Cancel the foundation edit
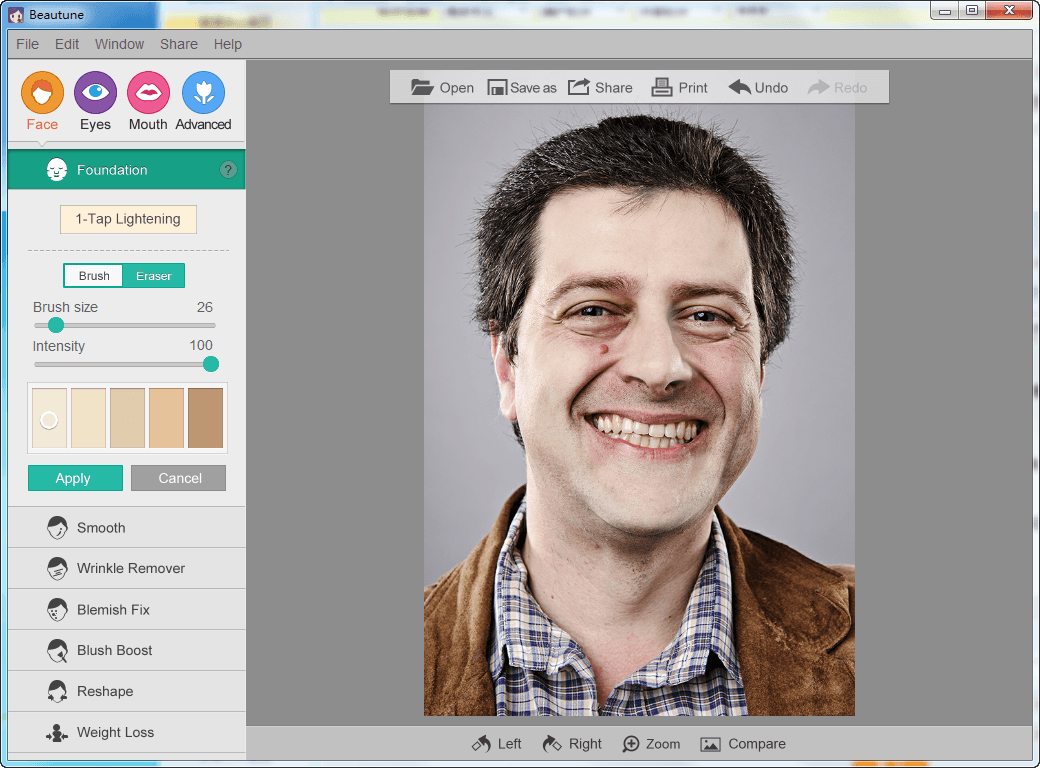This screenshot has height=768, width=1040. [178, 478]
